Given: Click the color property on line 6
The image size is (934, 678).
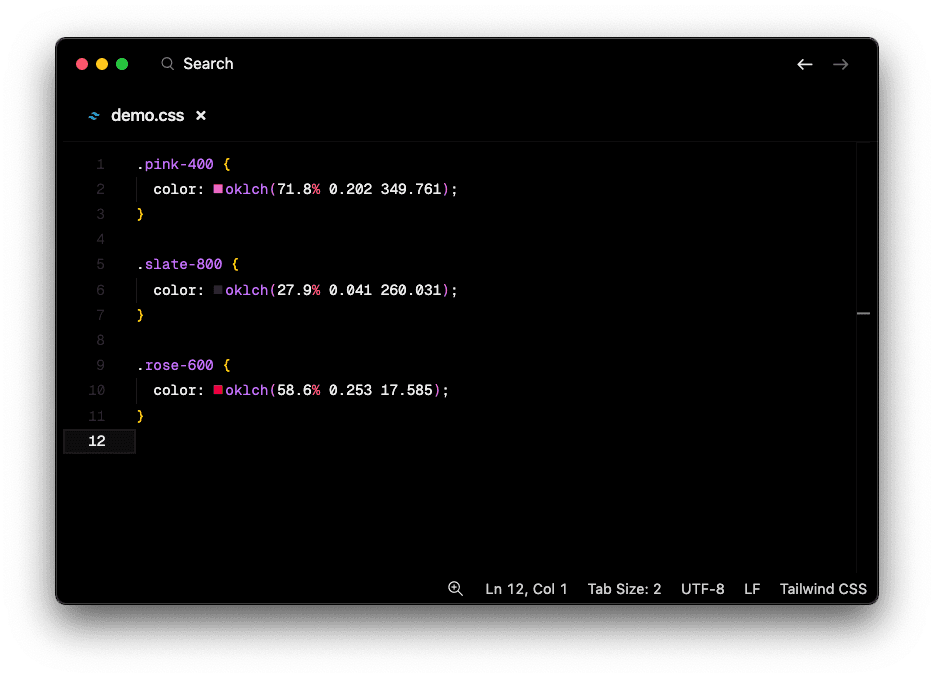Looking at the screenshot, I should 175,290.
